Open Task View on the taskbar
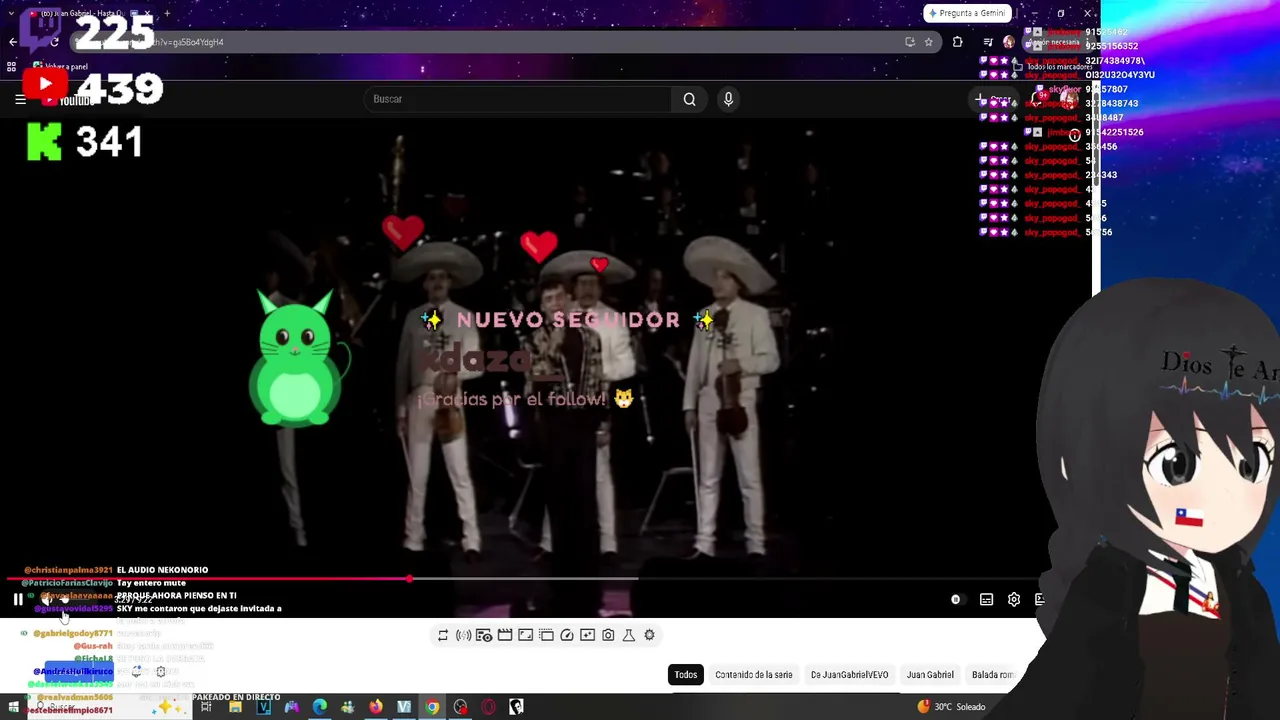Screen dimensions: 1280x720 coord(206,707)
